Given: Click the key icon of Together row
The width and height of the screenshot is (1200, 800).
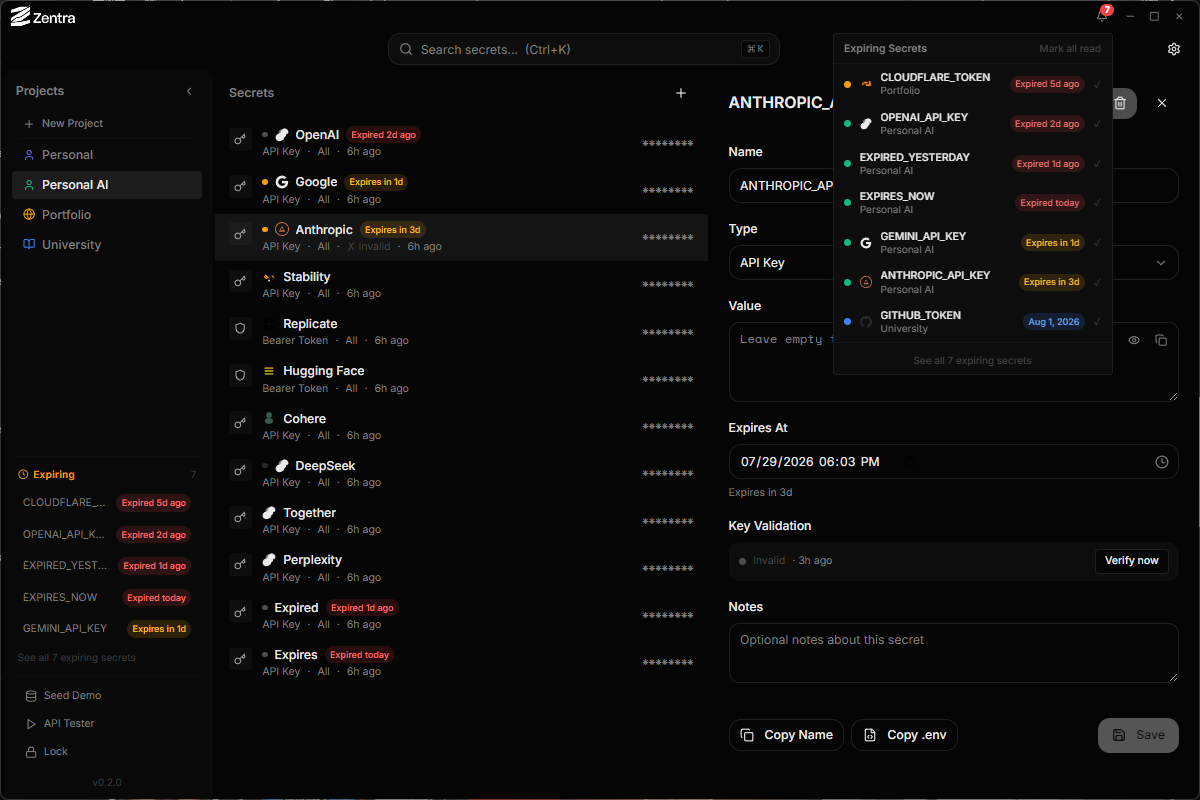Looking at the screenshot, I should tap(240, 517).
